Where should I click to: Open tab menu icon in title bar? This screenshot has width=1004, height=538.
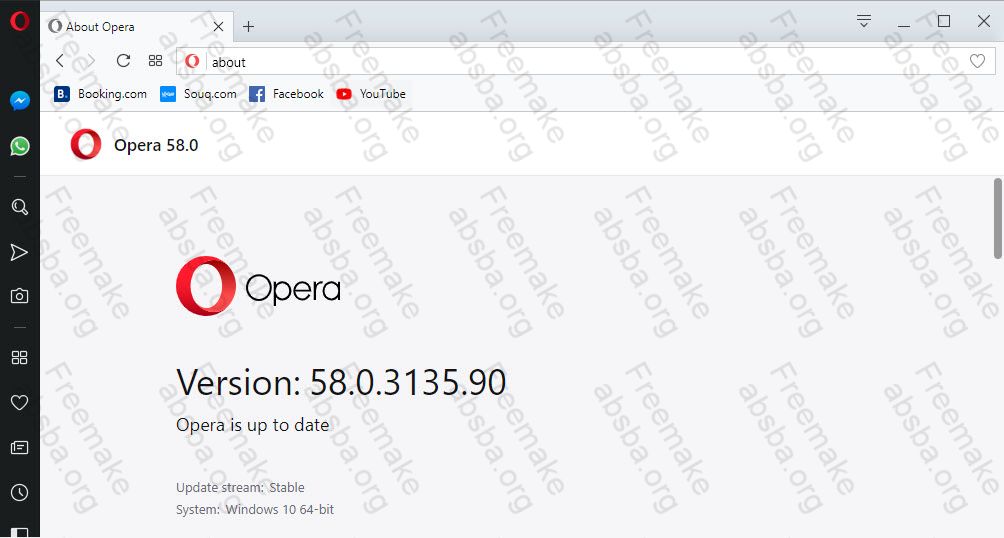(x=864, y=21)
